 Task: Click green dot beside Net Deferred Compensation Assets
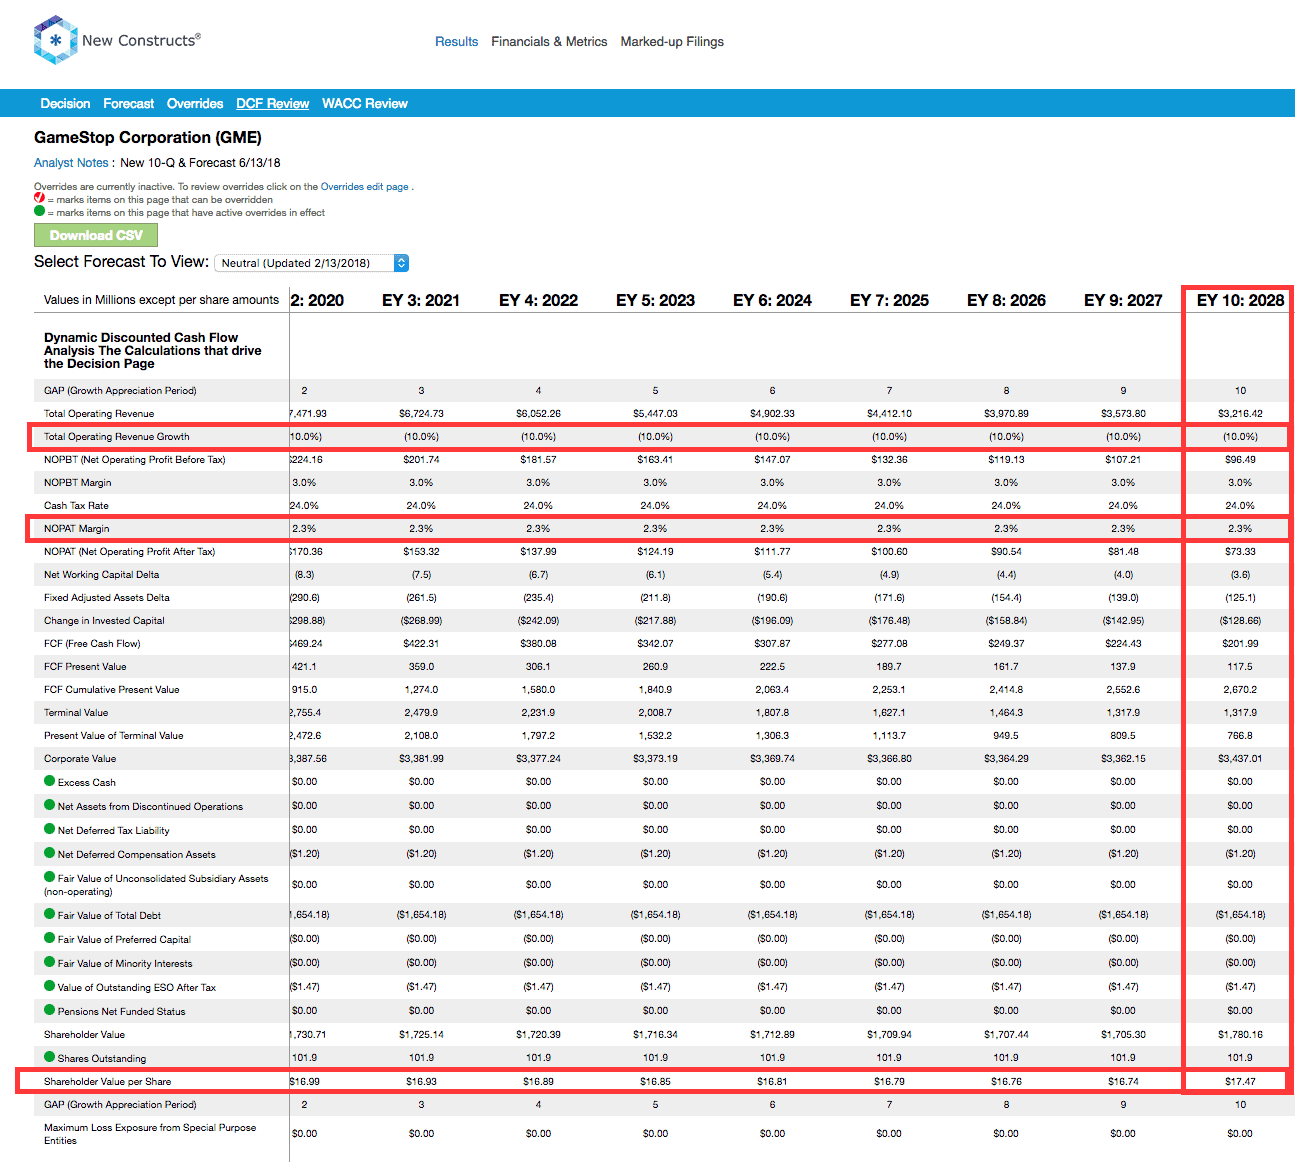click(50, 853)
